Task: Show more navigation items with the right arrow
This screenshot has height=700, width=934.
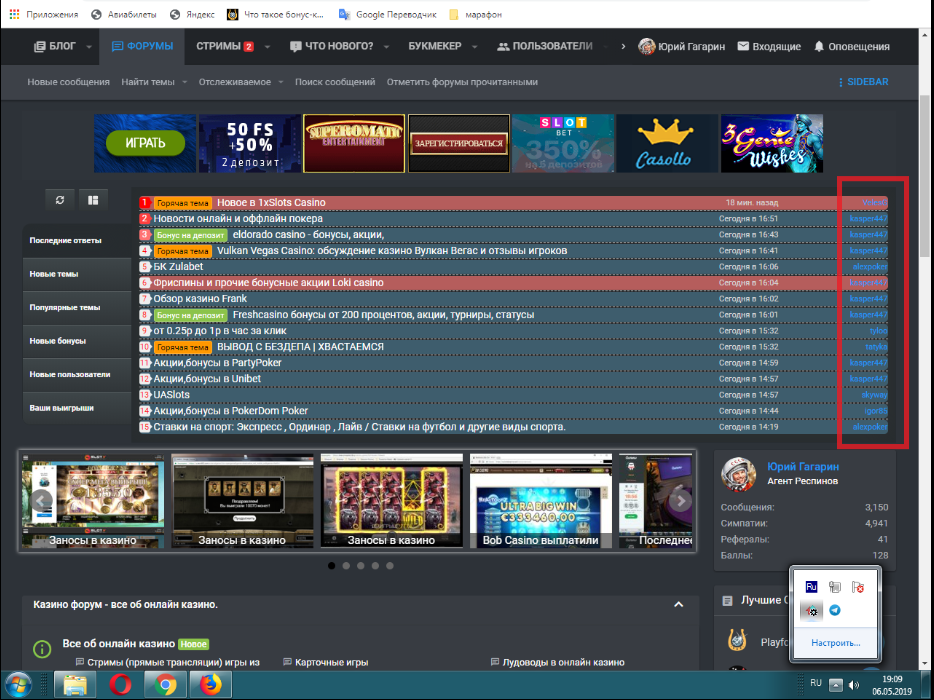Action: point(623,46)
